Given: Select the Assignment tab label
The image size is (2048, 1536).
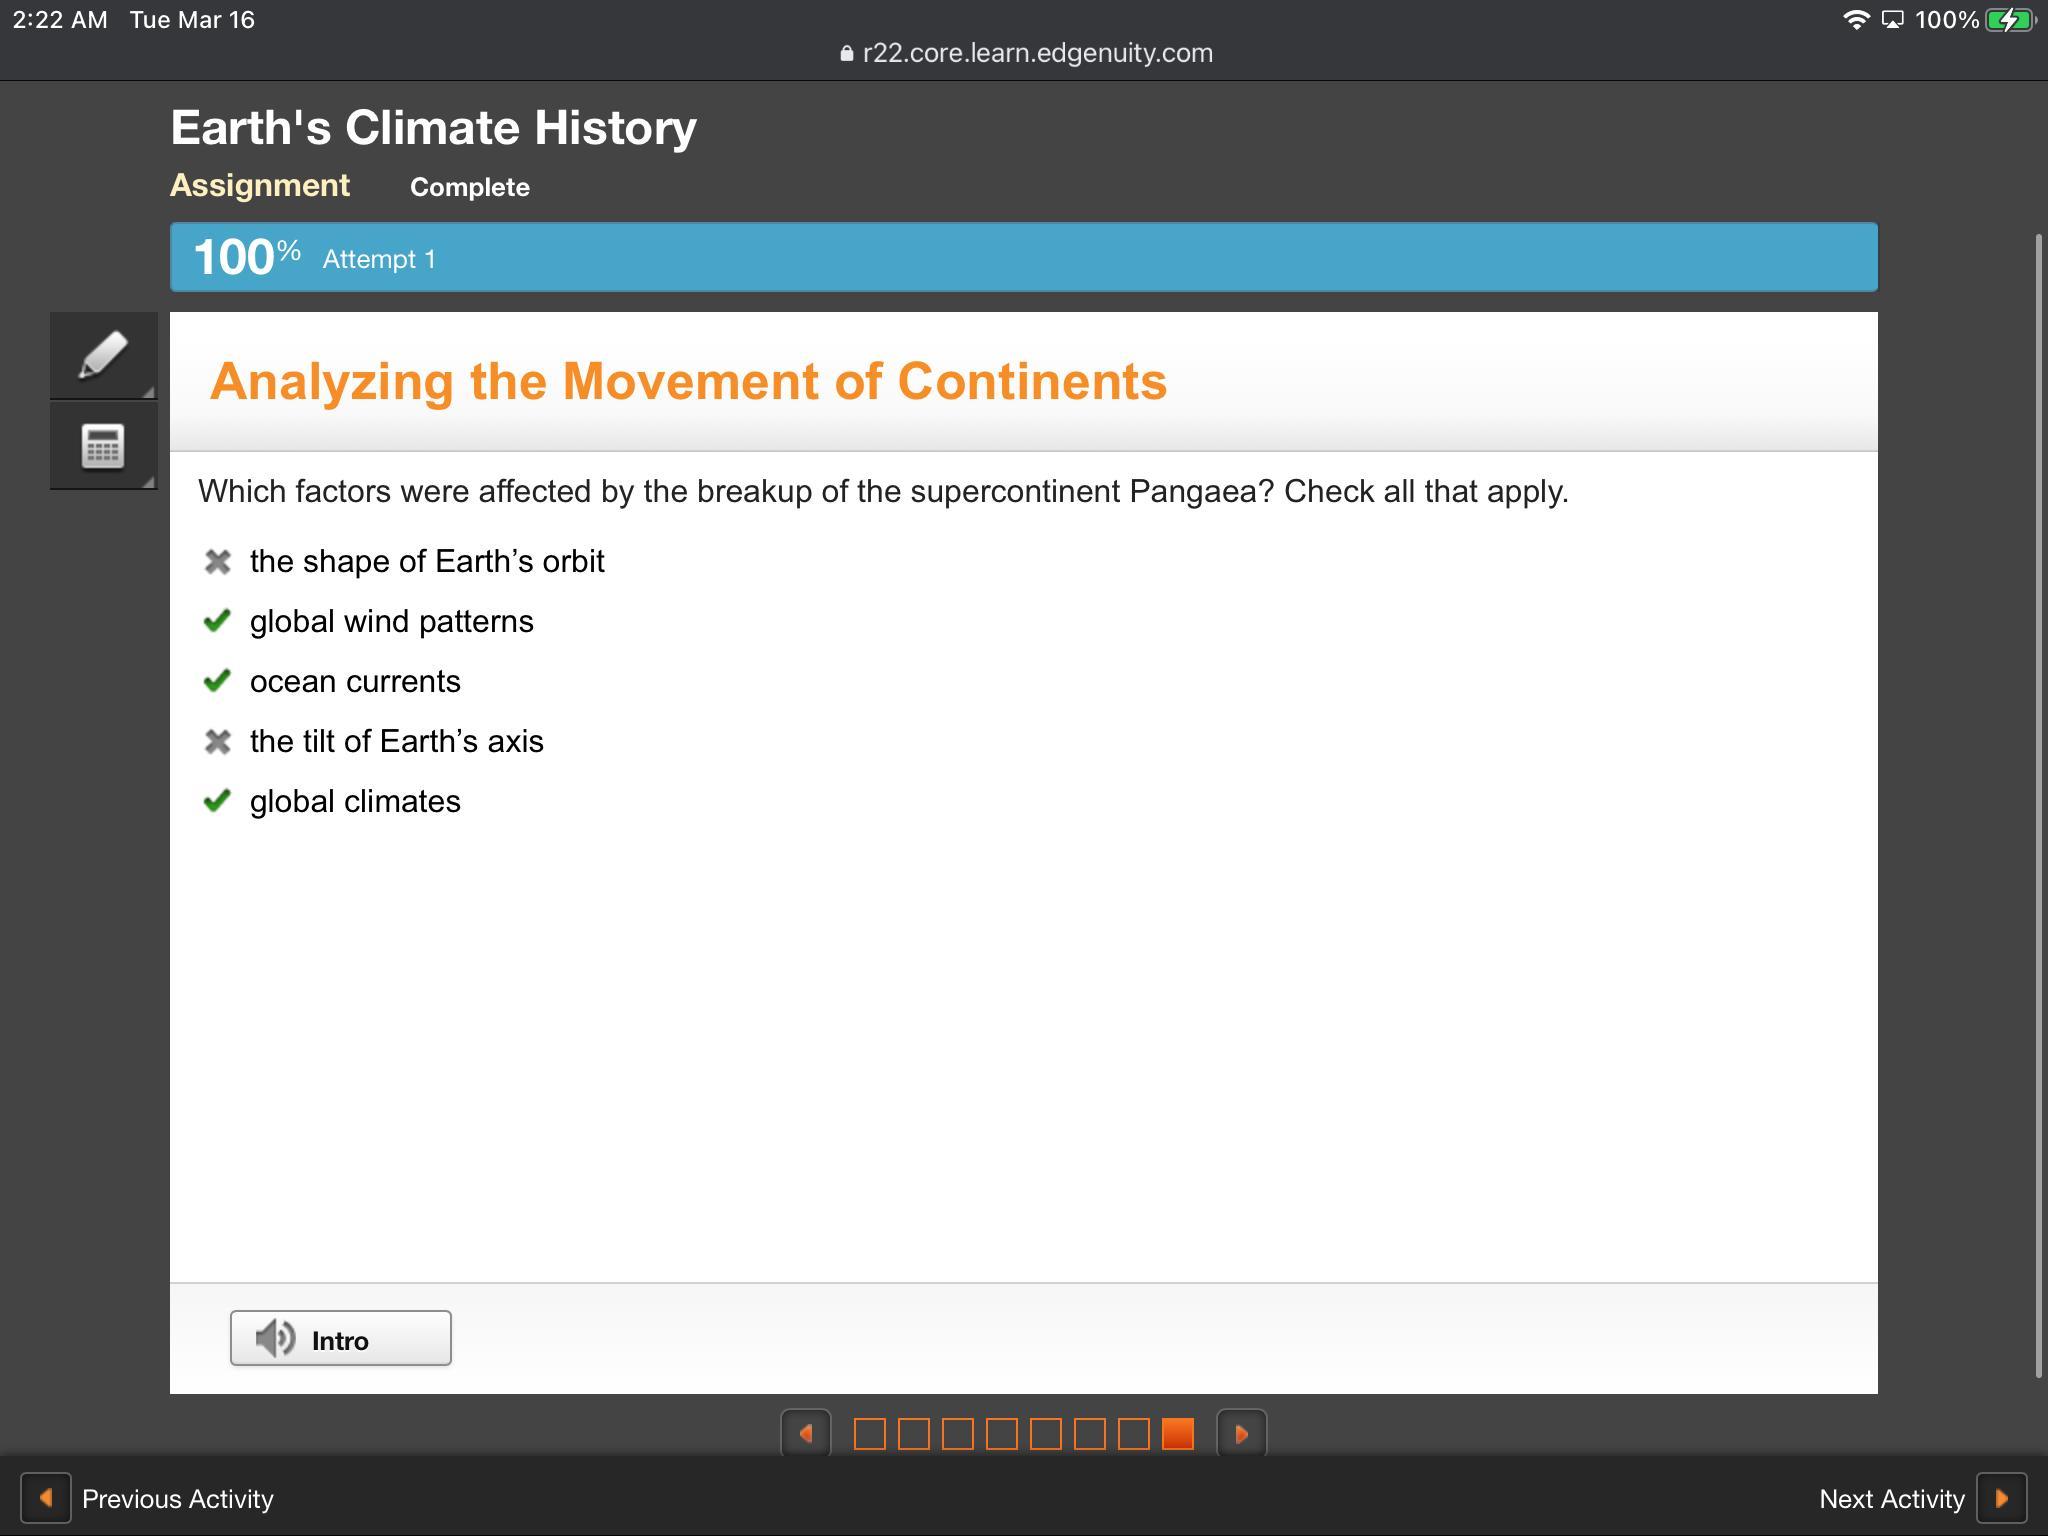Looking at the screenshot, I should 260,186.
